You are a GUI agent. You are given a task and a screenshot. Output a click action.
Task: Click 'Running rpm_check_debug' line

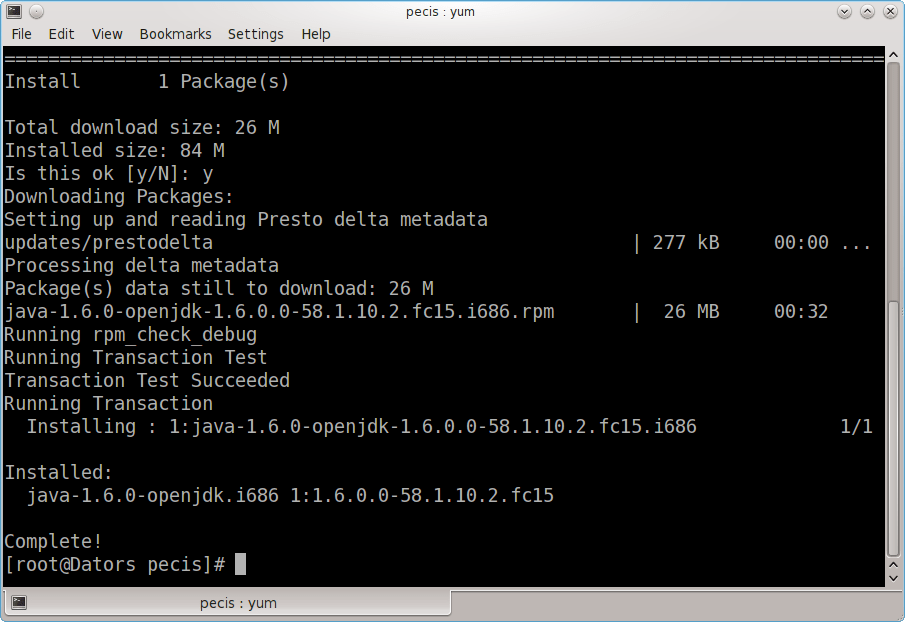pyautogui.click(x=131, y=335)
